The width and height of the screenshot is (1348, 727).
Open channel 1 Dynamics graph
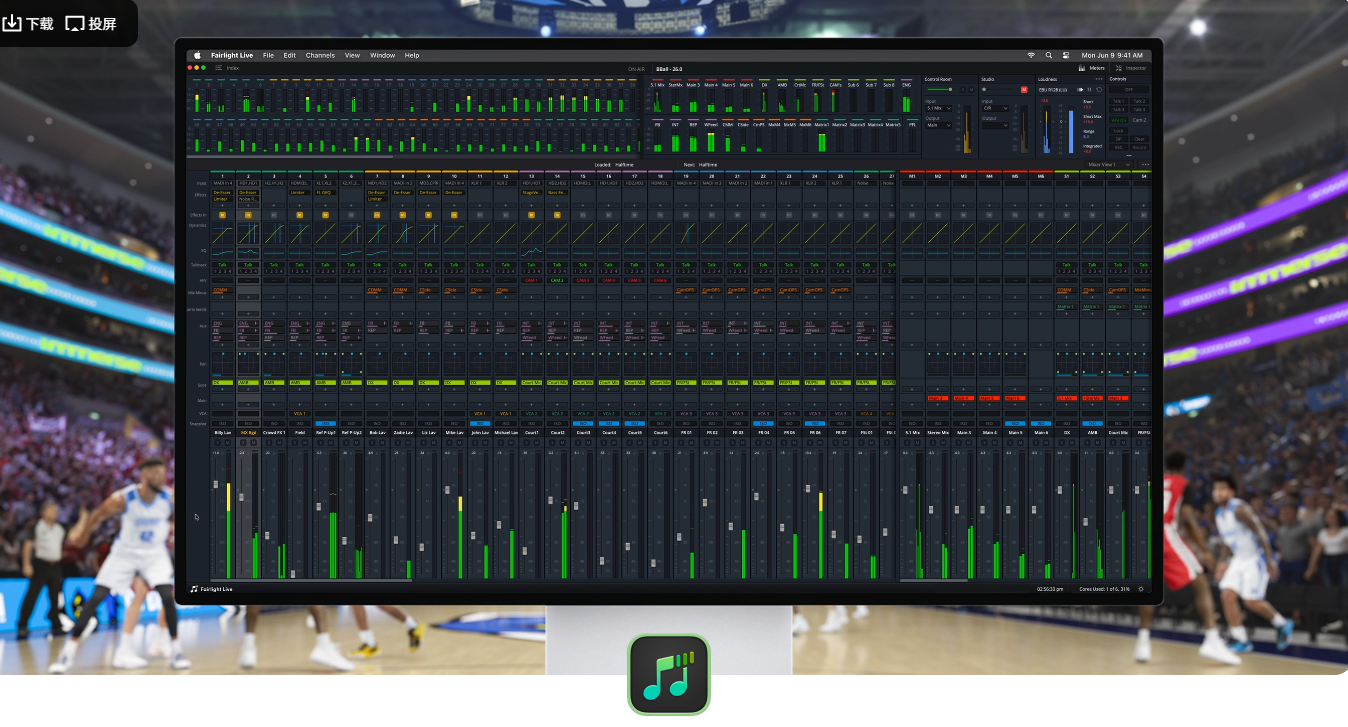click(222, 233)
